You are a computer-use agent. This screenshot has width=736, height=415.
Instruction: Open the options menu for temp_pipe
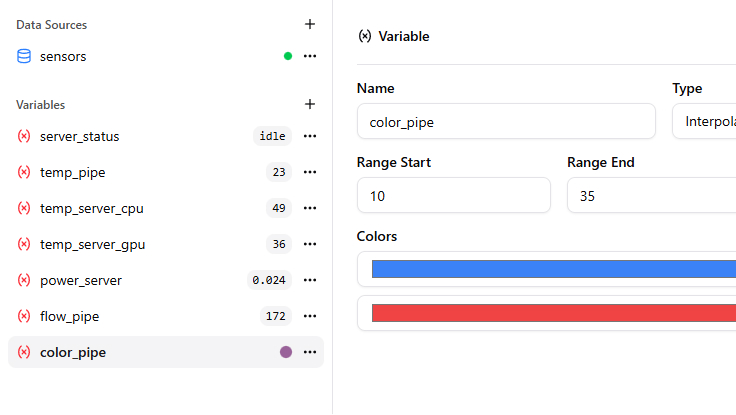[x=310, y=172]
